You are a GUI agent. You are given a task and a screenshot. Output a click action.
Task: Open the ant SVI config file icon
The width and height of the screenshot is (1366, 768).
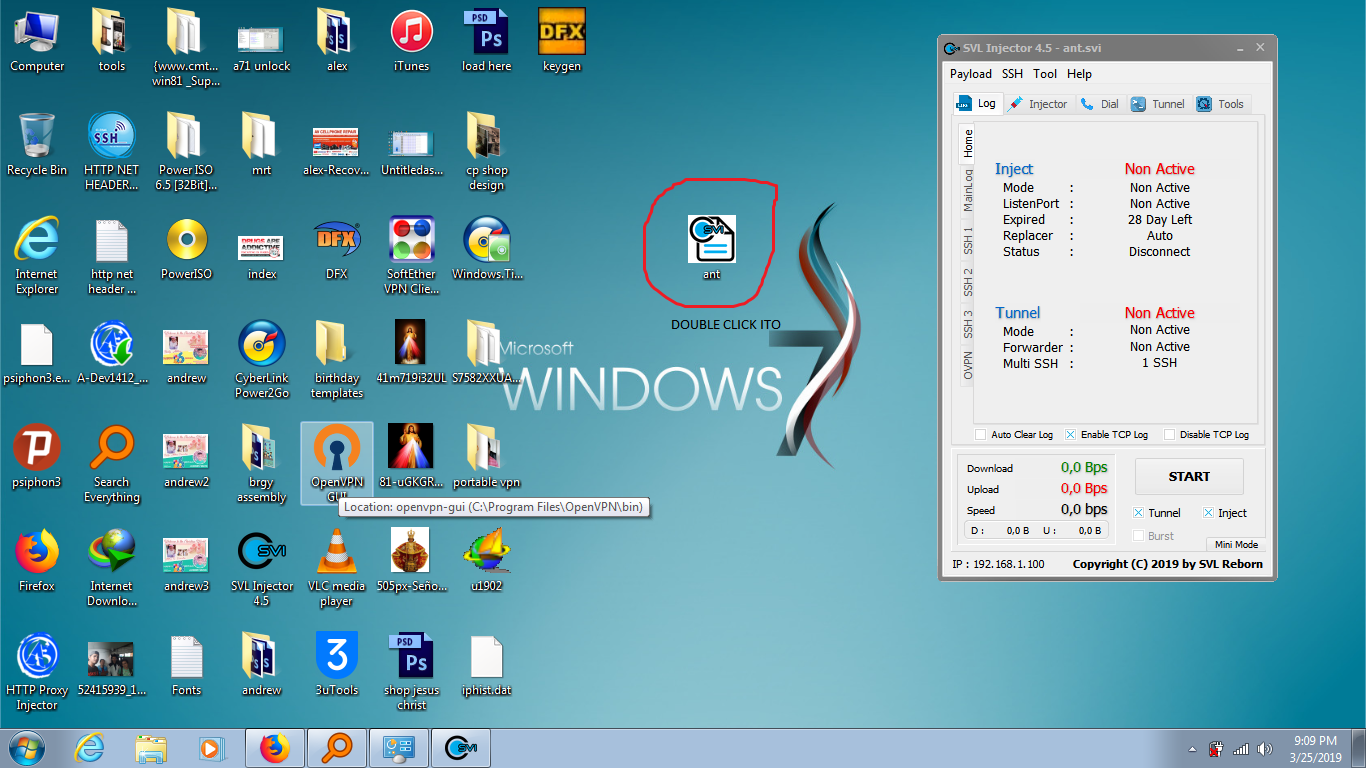tap(711, 240)
